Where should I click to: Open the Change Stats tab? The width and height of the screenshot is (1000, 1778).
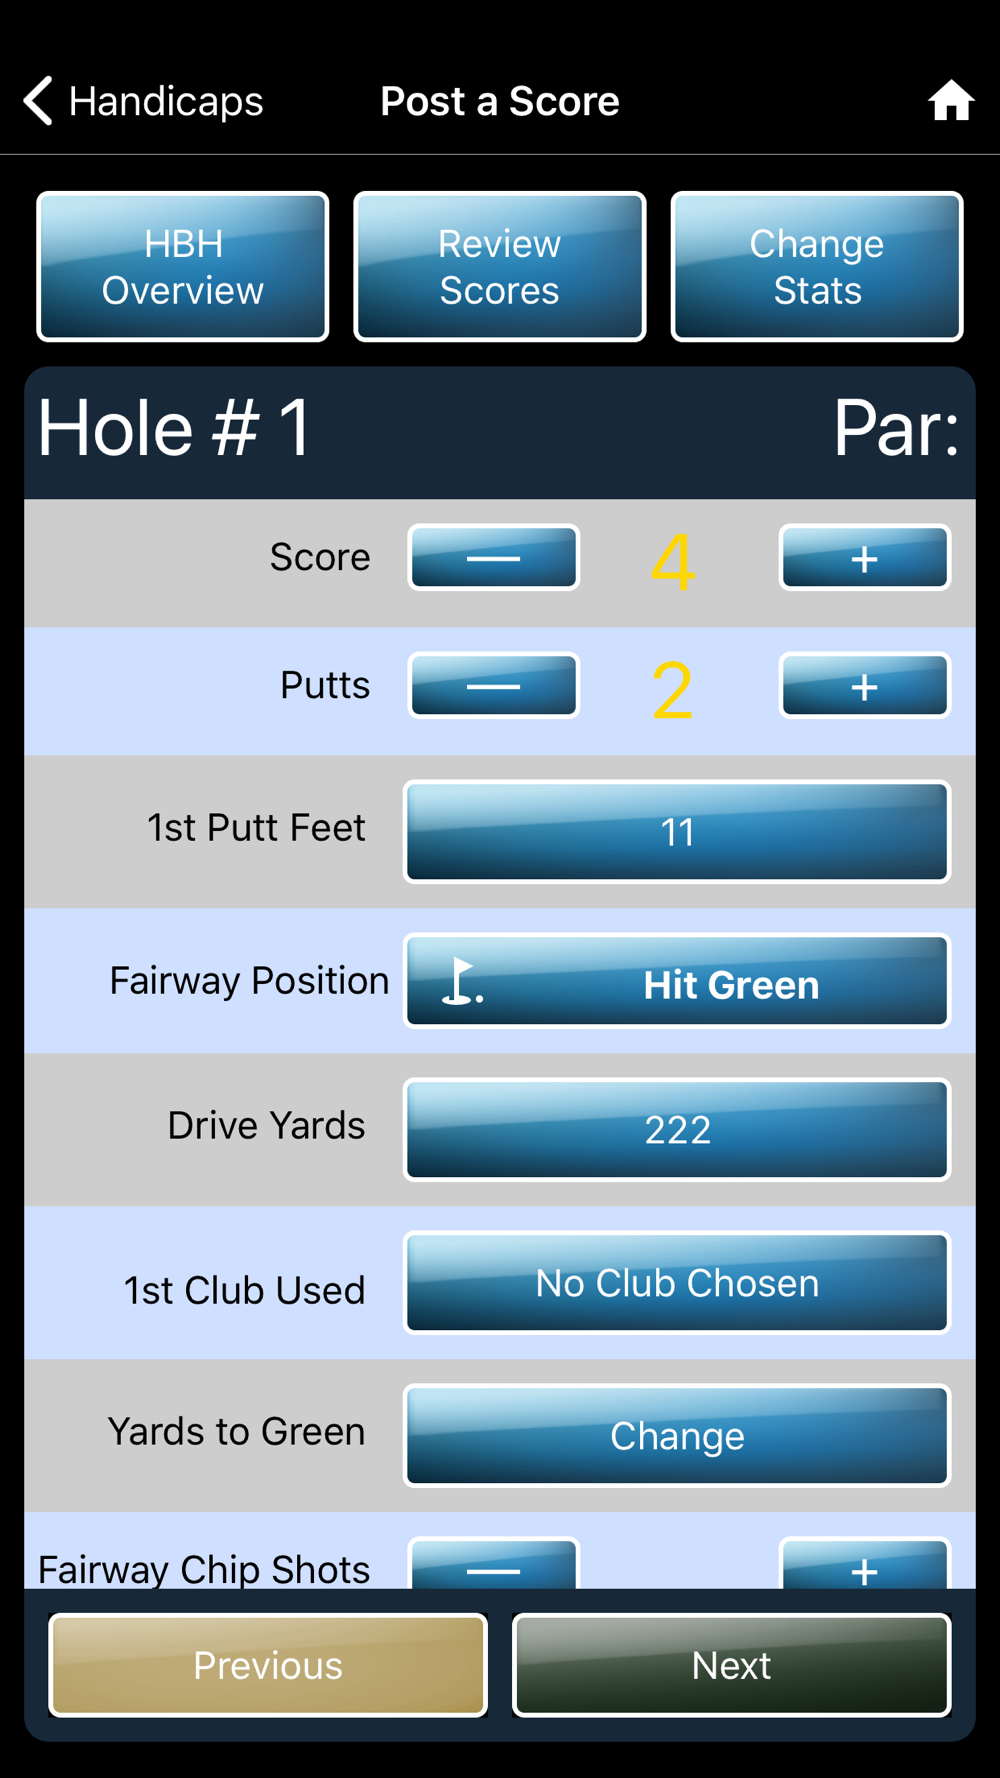coord(817,267)
